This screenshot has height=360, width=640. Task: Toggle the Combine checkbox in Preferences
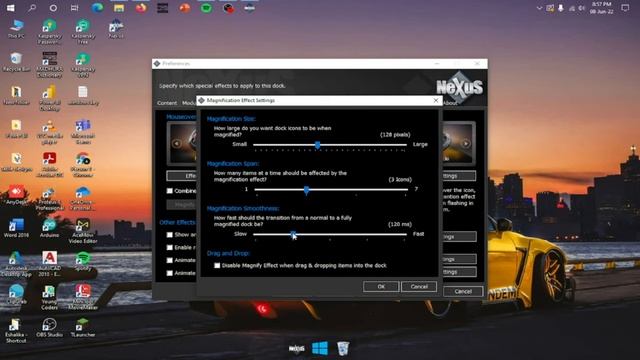(x=170, y=191)
